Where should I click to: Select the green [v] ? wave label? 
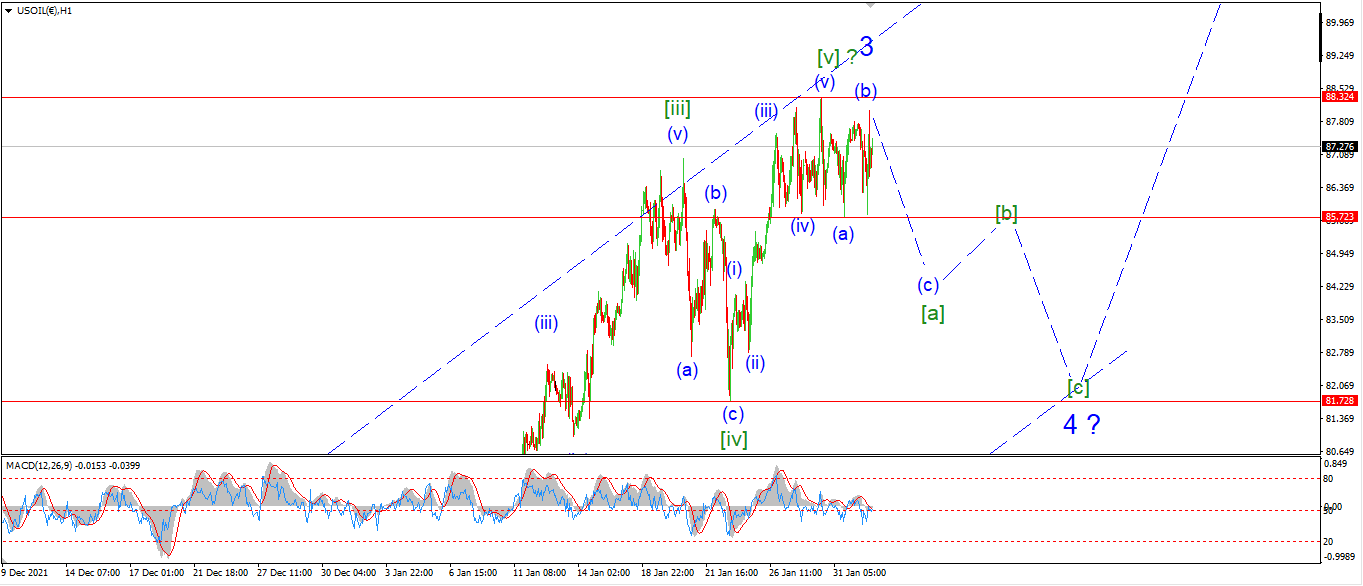click(836, 57)
